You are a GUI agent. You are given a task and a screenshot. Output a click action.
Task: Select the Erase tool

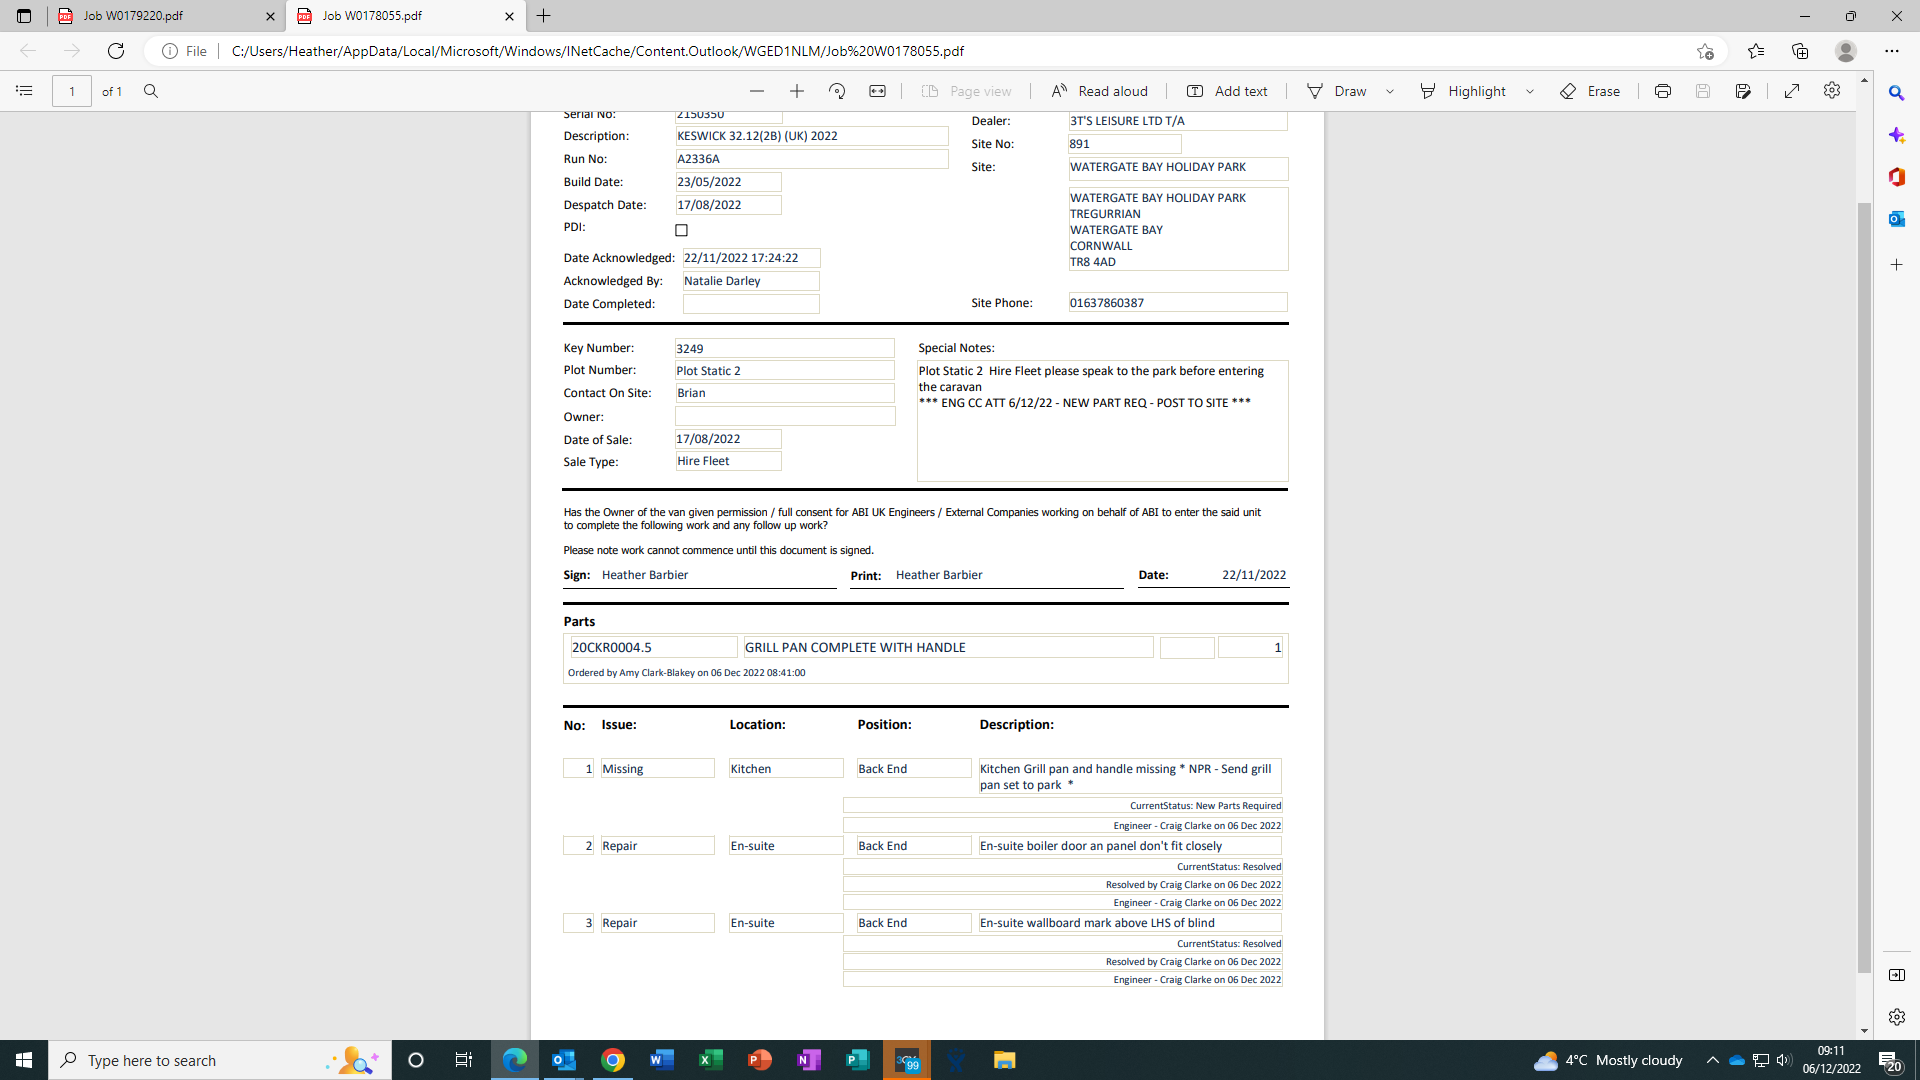pyautogui.click(x=1590, y=91)
